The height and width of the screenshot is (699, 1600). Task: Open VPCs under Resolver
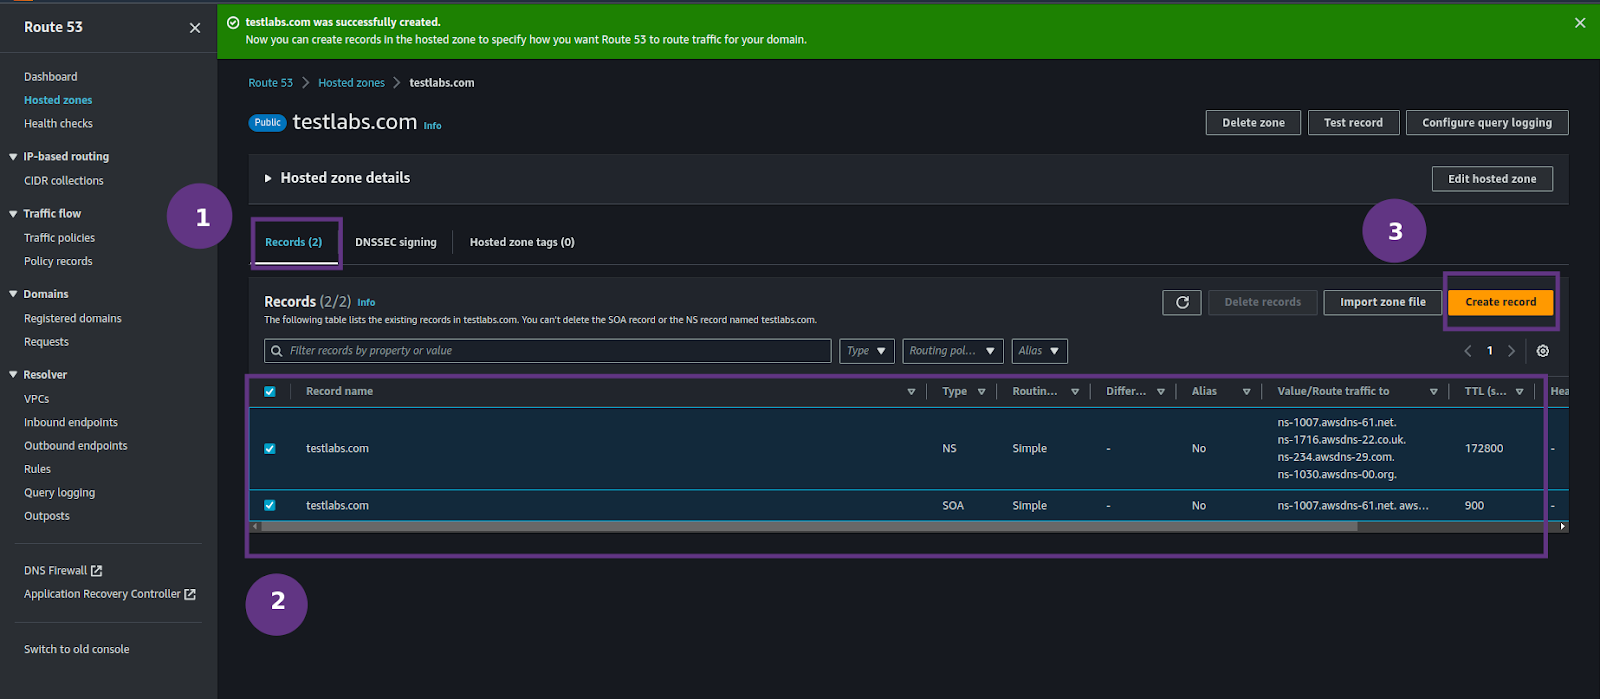pyautogui.click(x=37, y=399)
